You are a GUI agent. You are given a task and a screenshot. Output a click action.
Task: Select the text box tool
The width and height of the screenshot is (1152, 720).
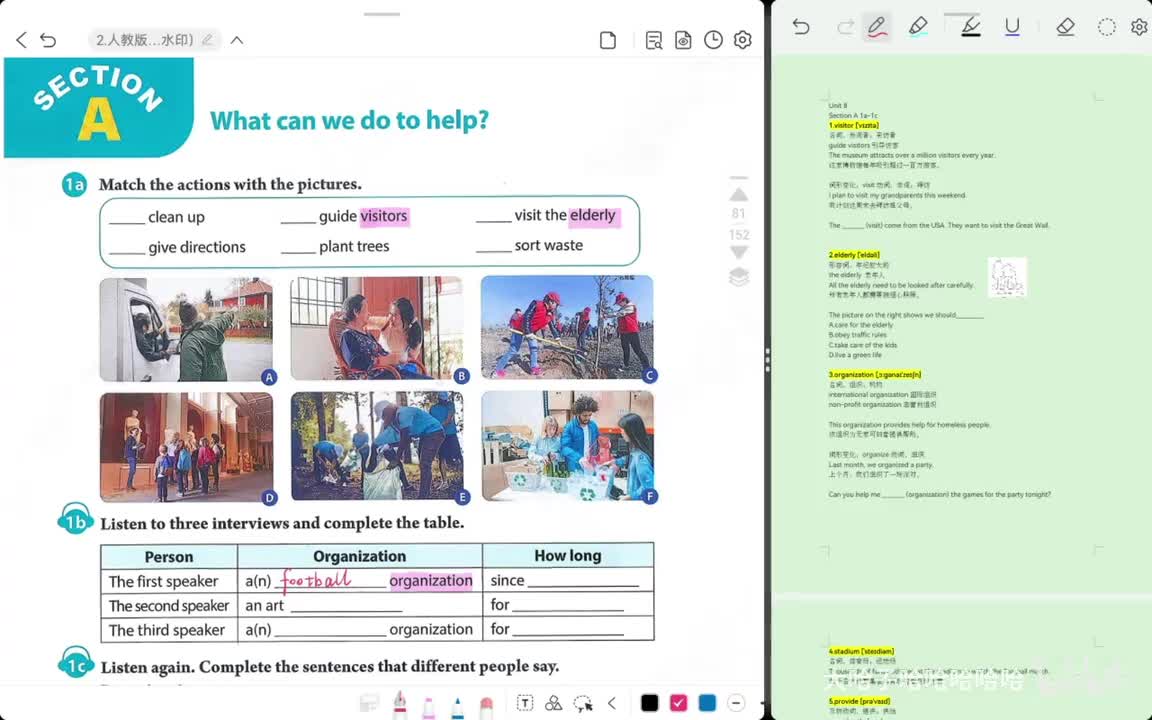point(525,703)
